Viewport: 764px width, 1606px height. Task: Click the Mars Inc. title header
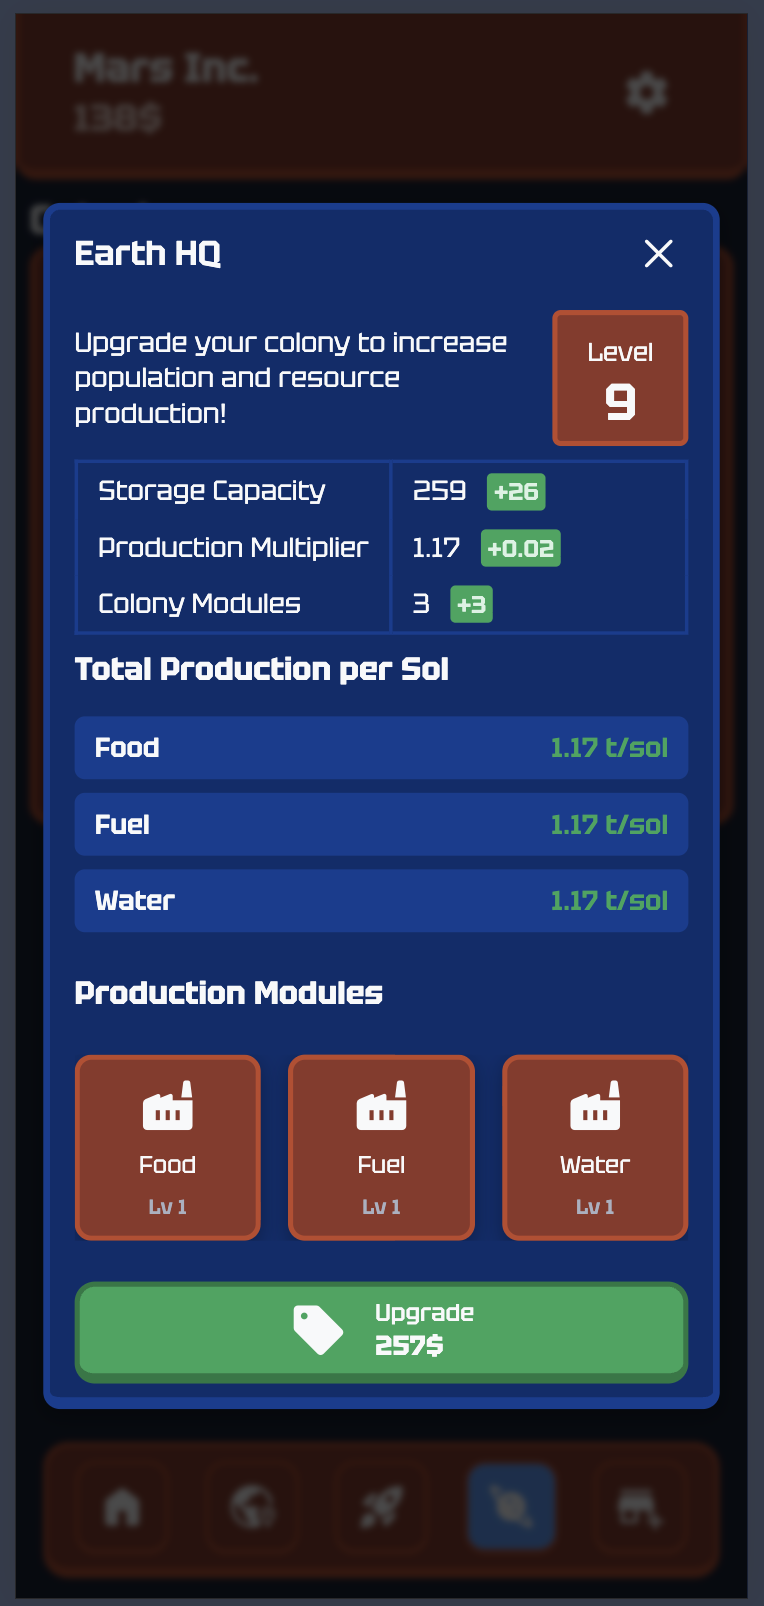point(167,69)
